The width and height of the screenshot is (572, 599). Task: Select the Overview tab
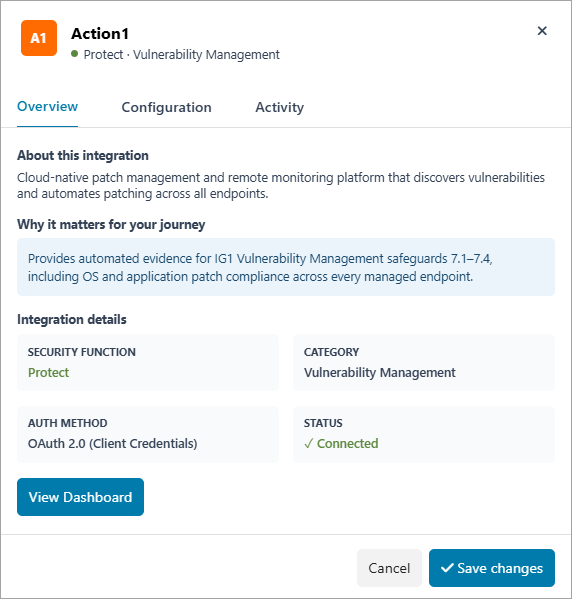pyautogui.click(x=47, y=107)
